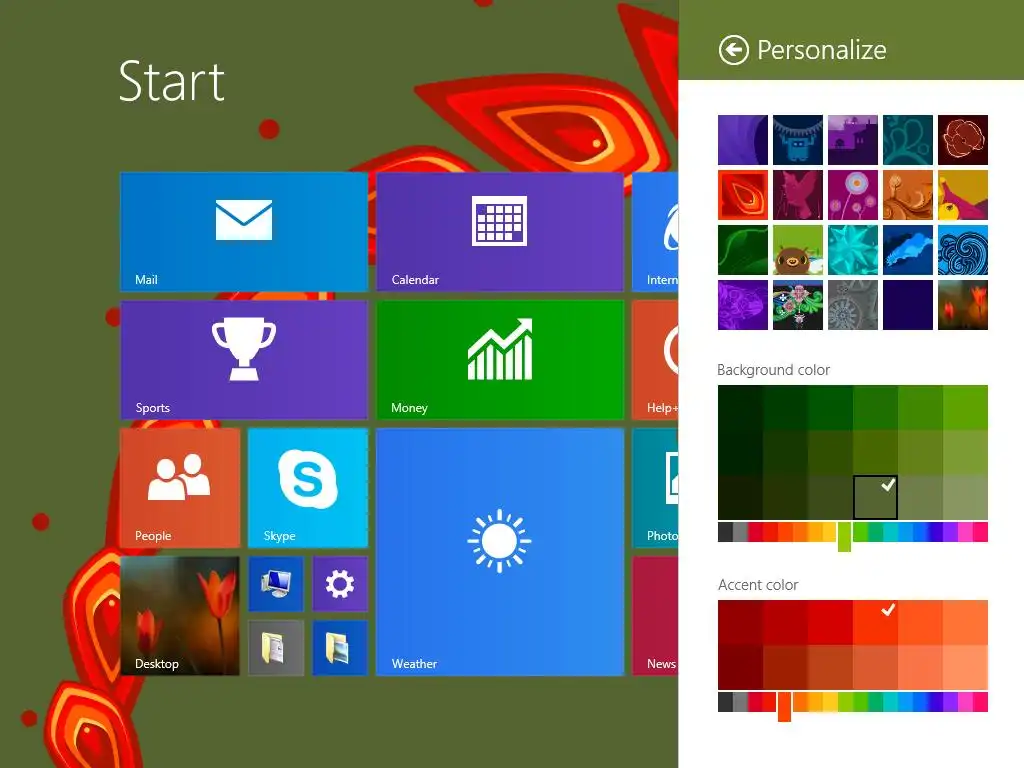Viewport: 1024px width, 768px height.
Task: Pick the brightest green Background color swatch
Action: [x=965, y=408]
